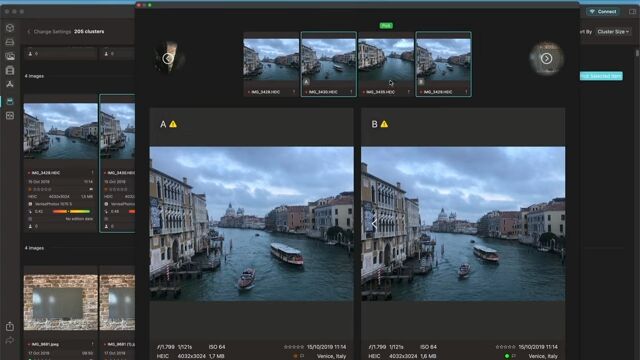Click the quality score color bar of IMG_3428.HEIC

(71, 211)
